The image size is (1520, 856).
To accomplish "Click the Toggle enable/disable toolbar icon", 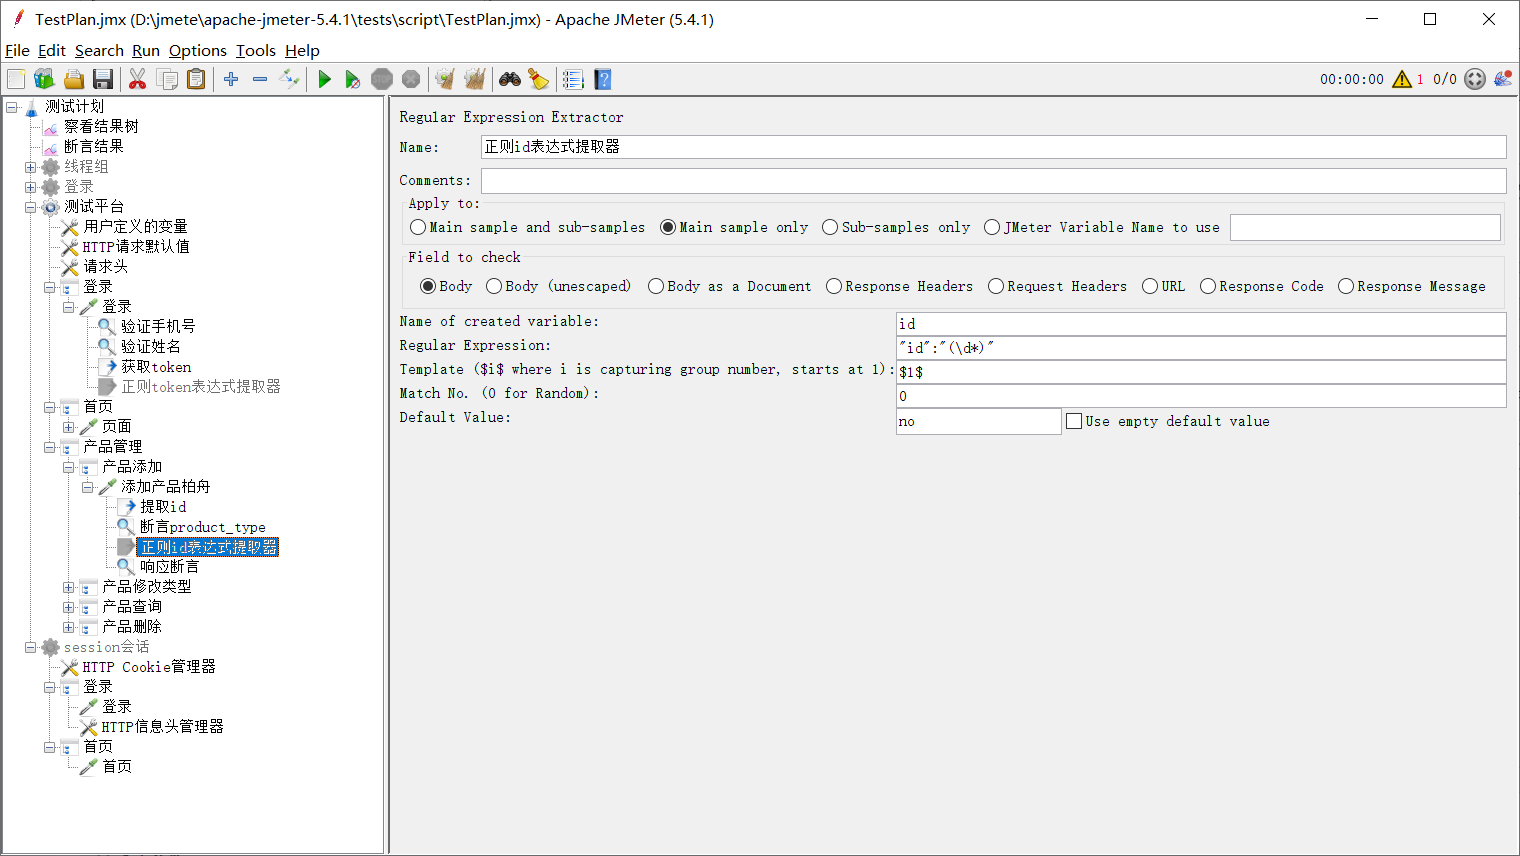I will [289, 79].
